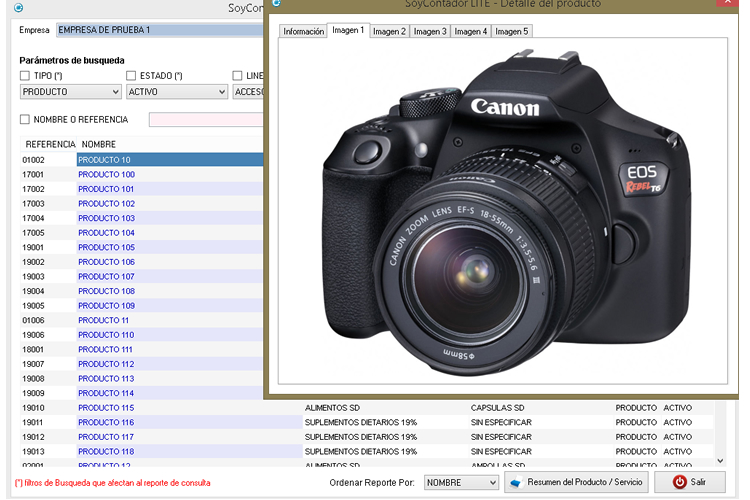Click the NOMBRE column header
750x500 pixels.
[99, 144]
